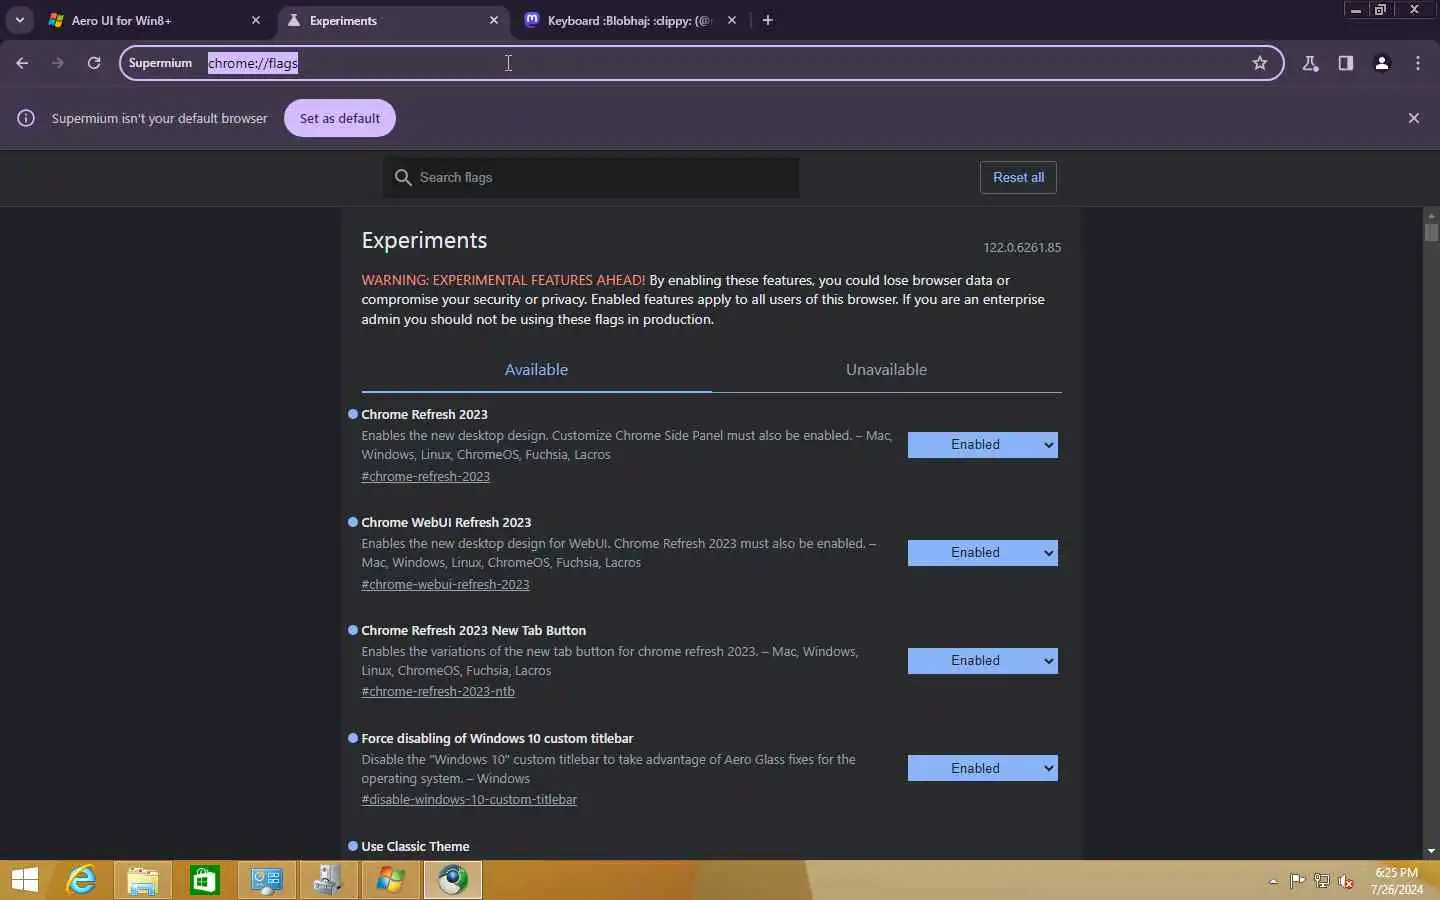Switch to Keyboard Blobhaj Mastodon tab
The image size is (1440, 900).
tap(631, 20)
